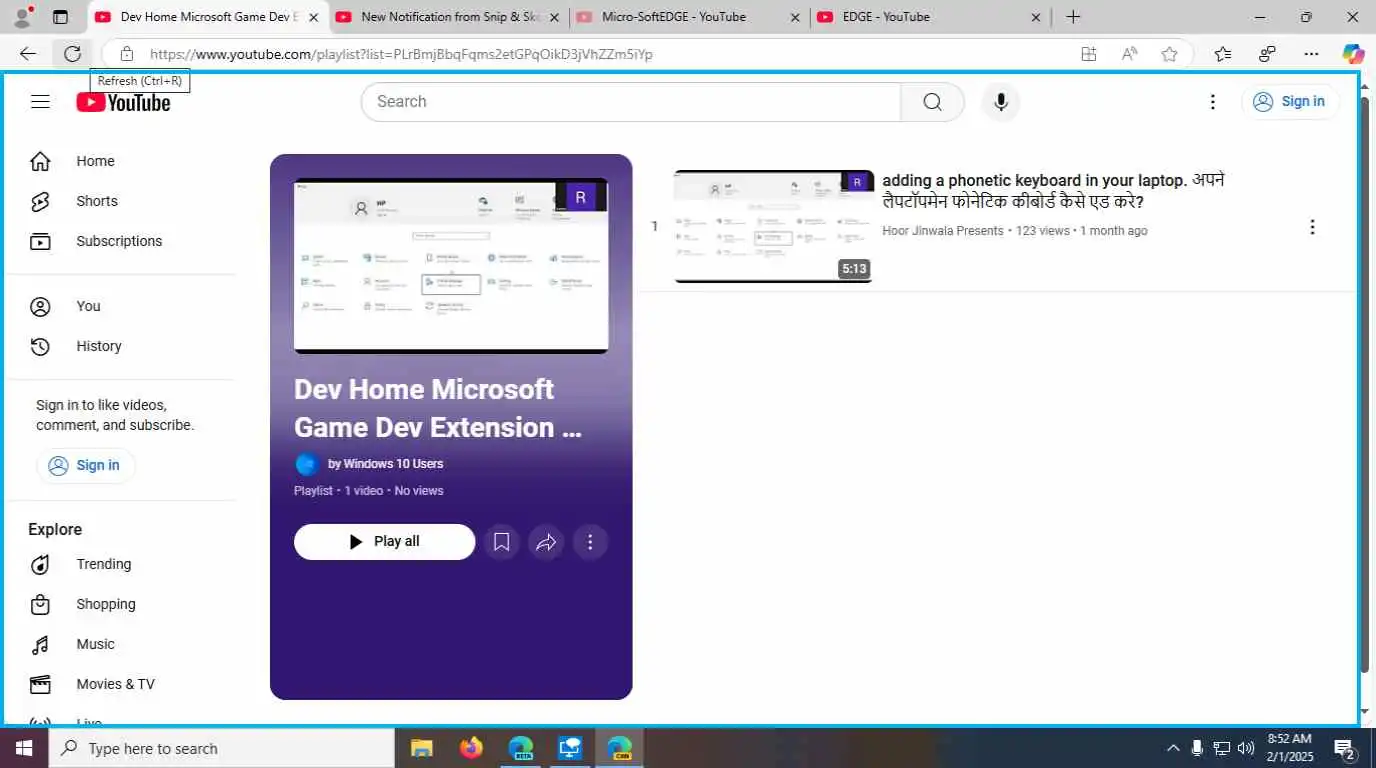Click the taskbar search box

point(221,748)
